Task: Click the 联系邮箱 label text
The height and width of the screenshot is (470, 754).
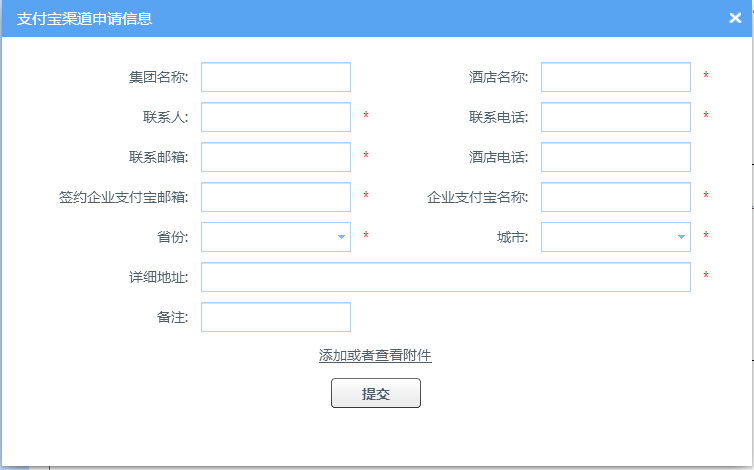Action: coord(159,157)
